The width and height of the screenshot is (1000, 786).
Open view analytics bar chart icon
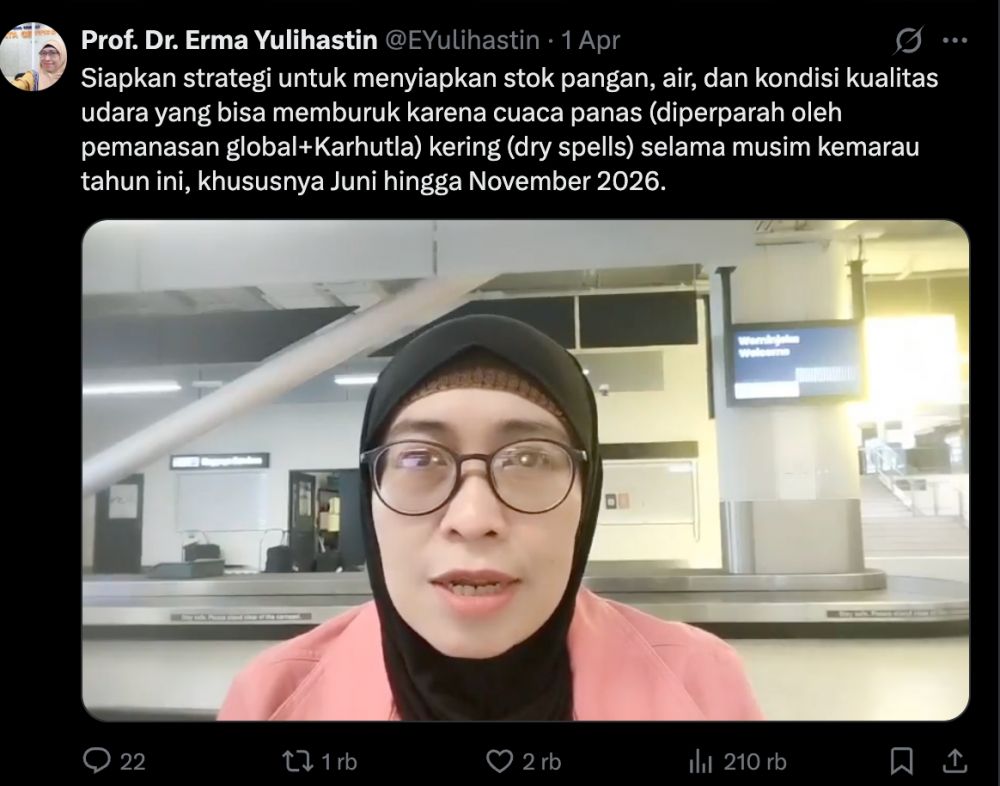click(701, 760)
